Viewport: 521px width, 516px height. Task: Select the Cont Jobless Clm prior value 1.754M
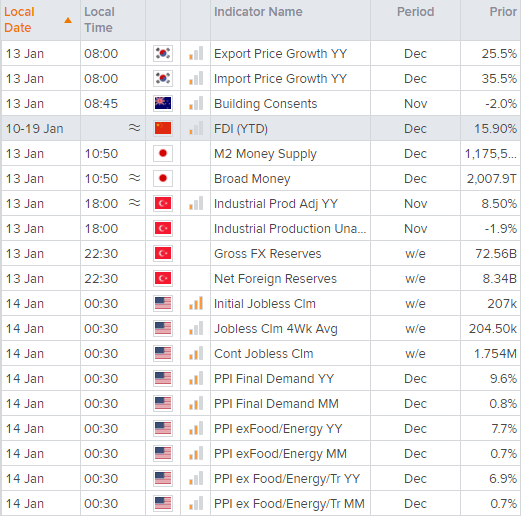pos(495,354)
